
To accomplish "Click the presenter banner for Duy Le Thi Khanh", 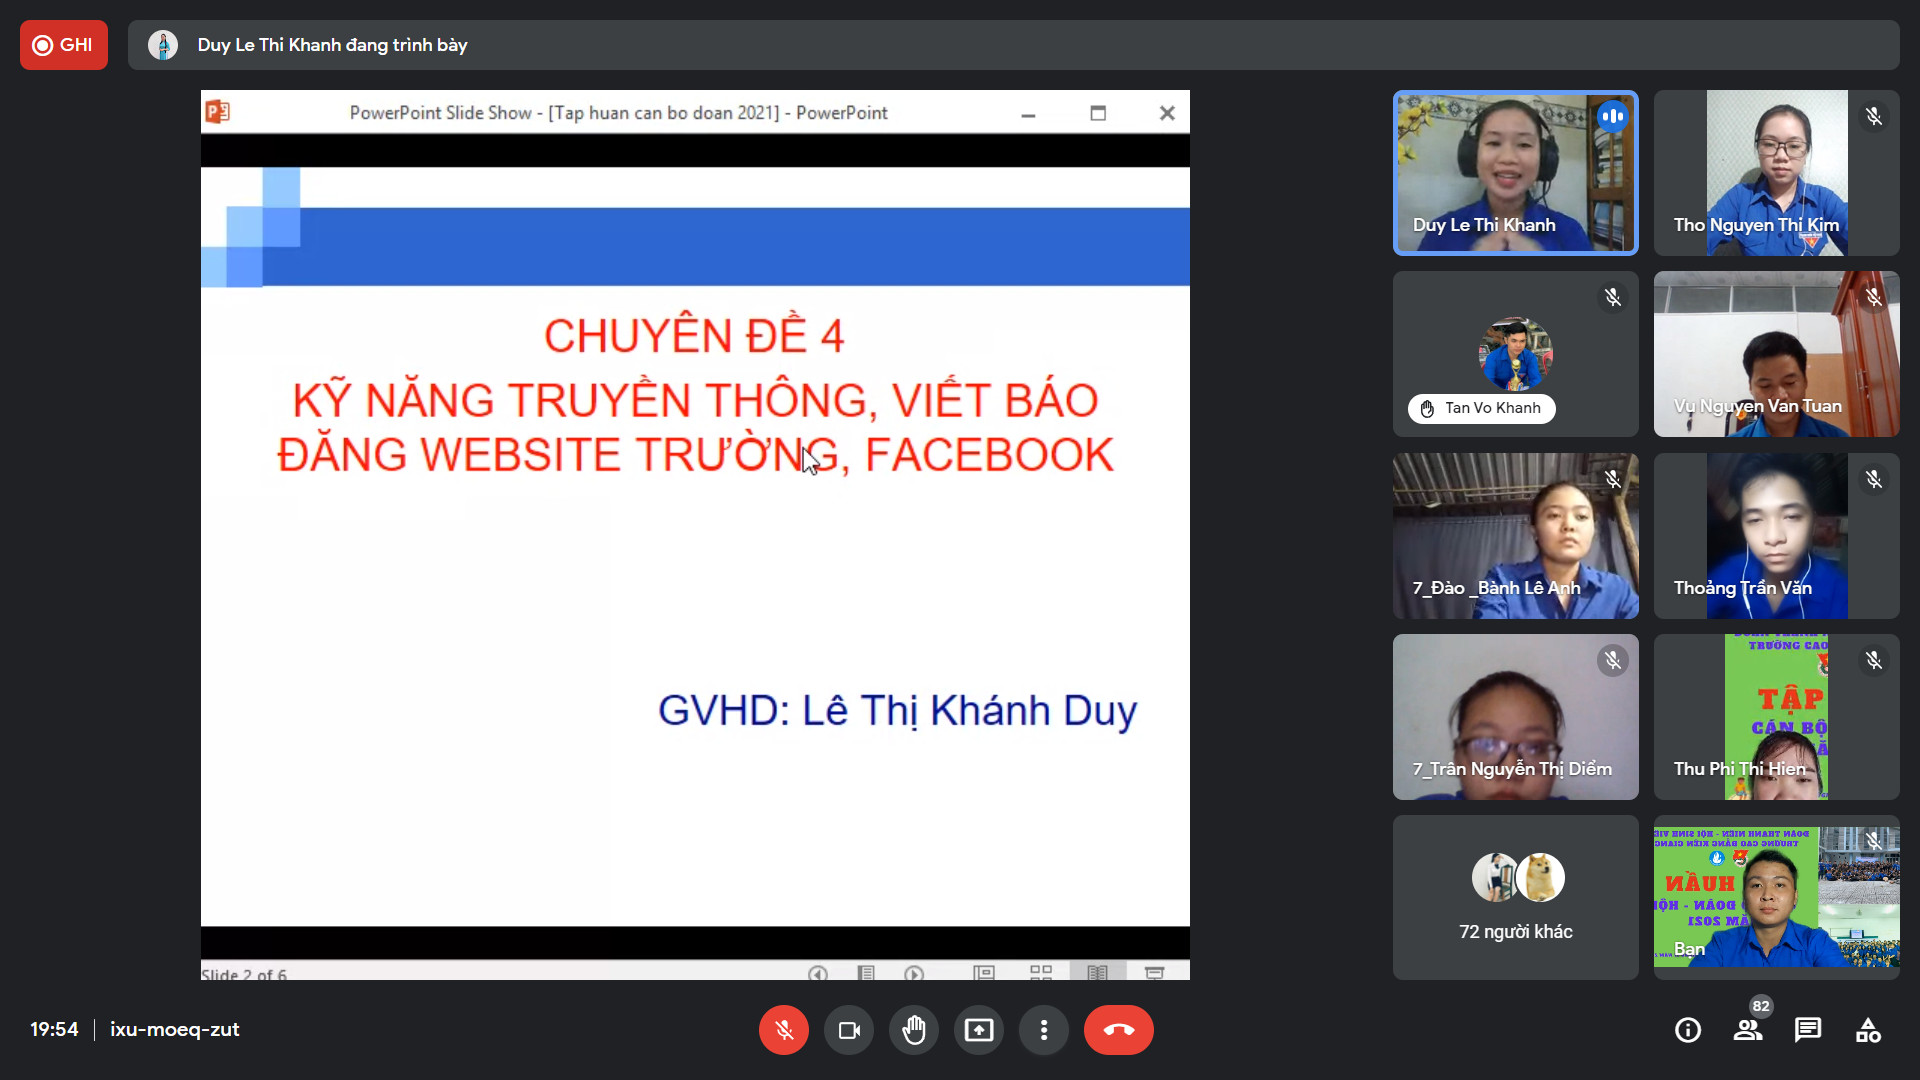I will pyautogui.click(x=332, y=45).
